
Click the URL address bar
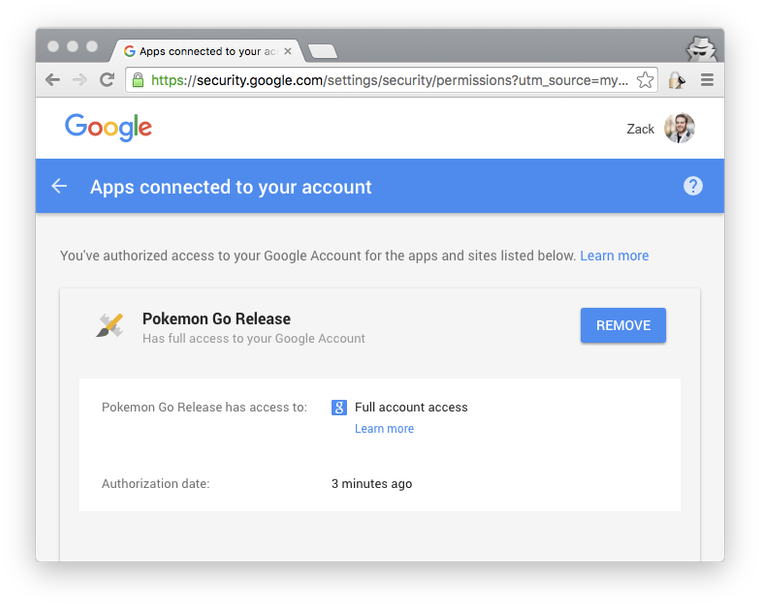click(x=390, y=80)
